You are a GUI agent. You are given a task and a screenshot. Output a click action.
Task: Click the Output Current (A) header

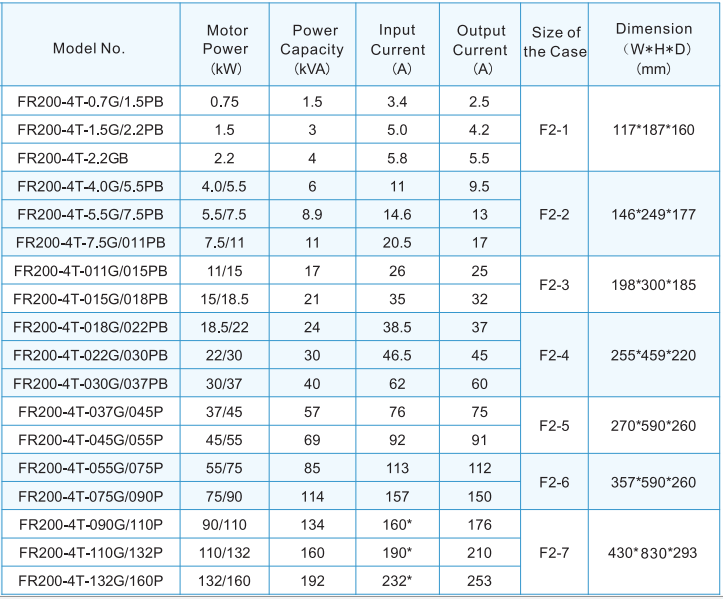[479, 48]
